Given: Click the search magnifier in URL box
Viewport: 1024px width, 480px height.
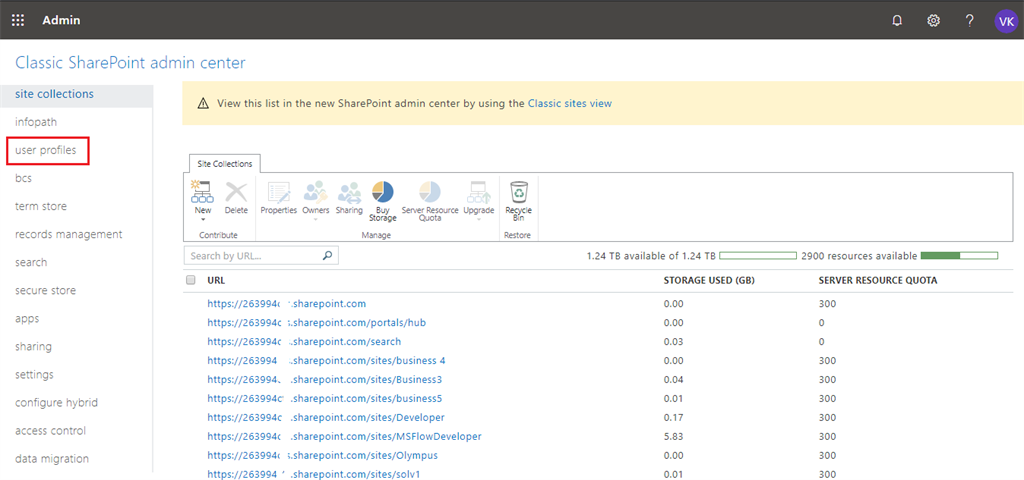Looking at the screenshot, I should 328,255.
